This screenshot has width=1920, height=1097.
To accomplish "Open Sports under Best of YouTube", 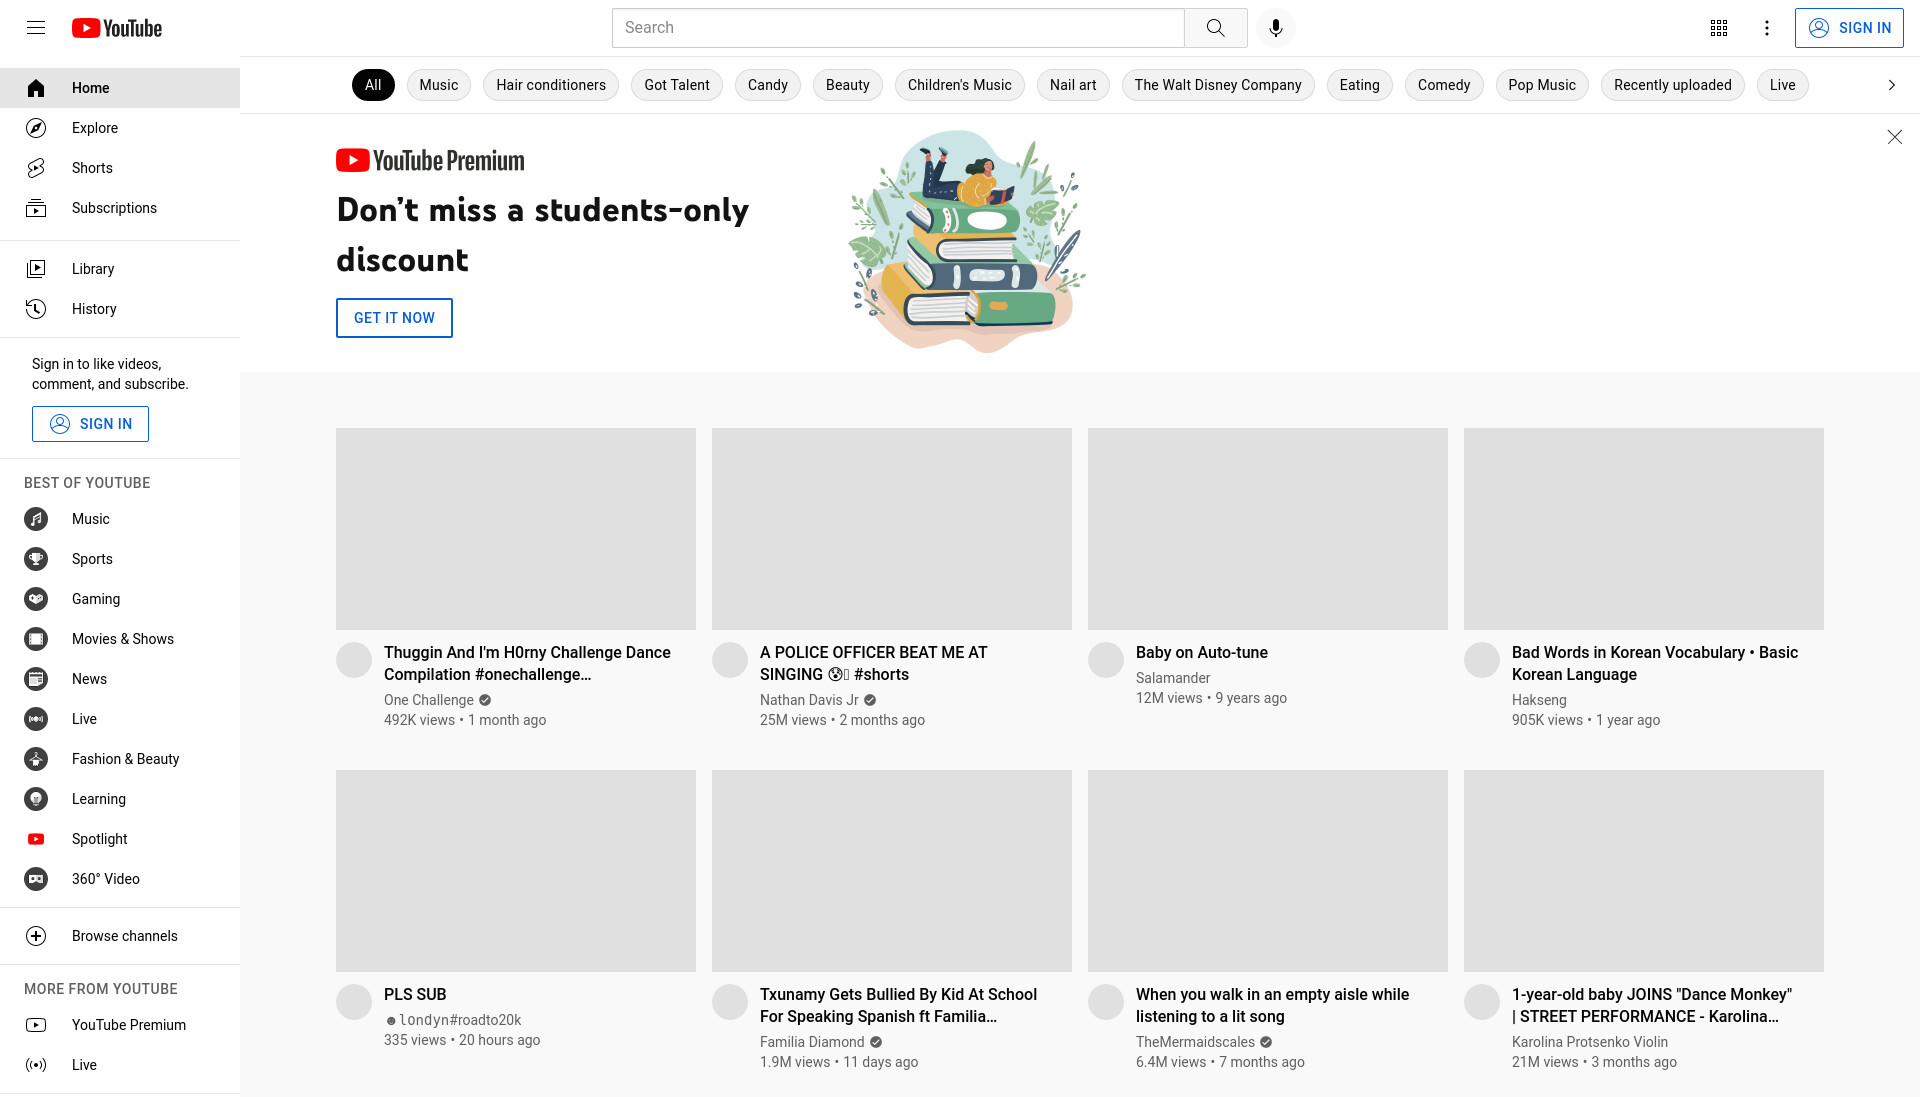I will (120, 559).
